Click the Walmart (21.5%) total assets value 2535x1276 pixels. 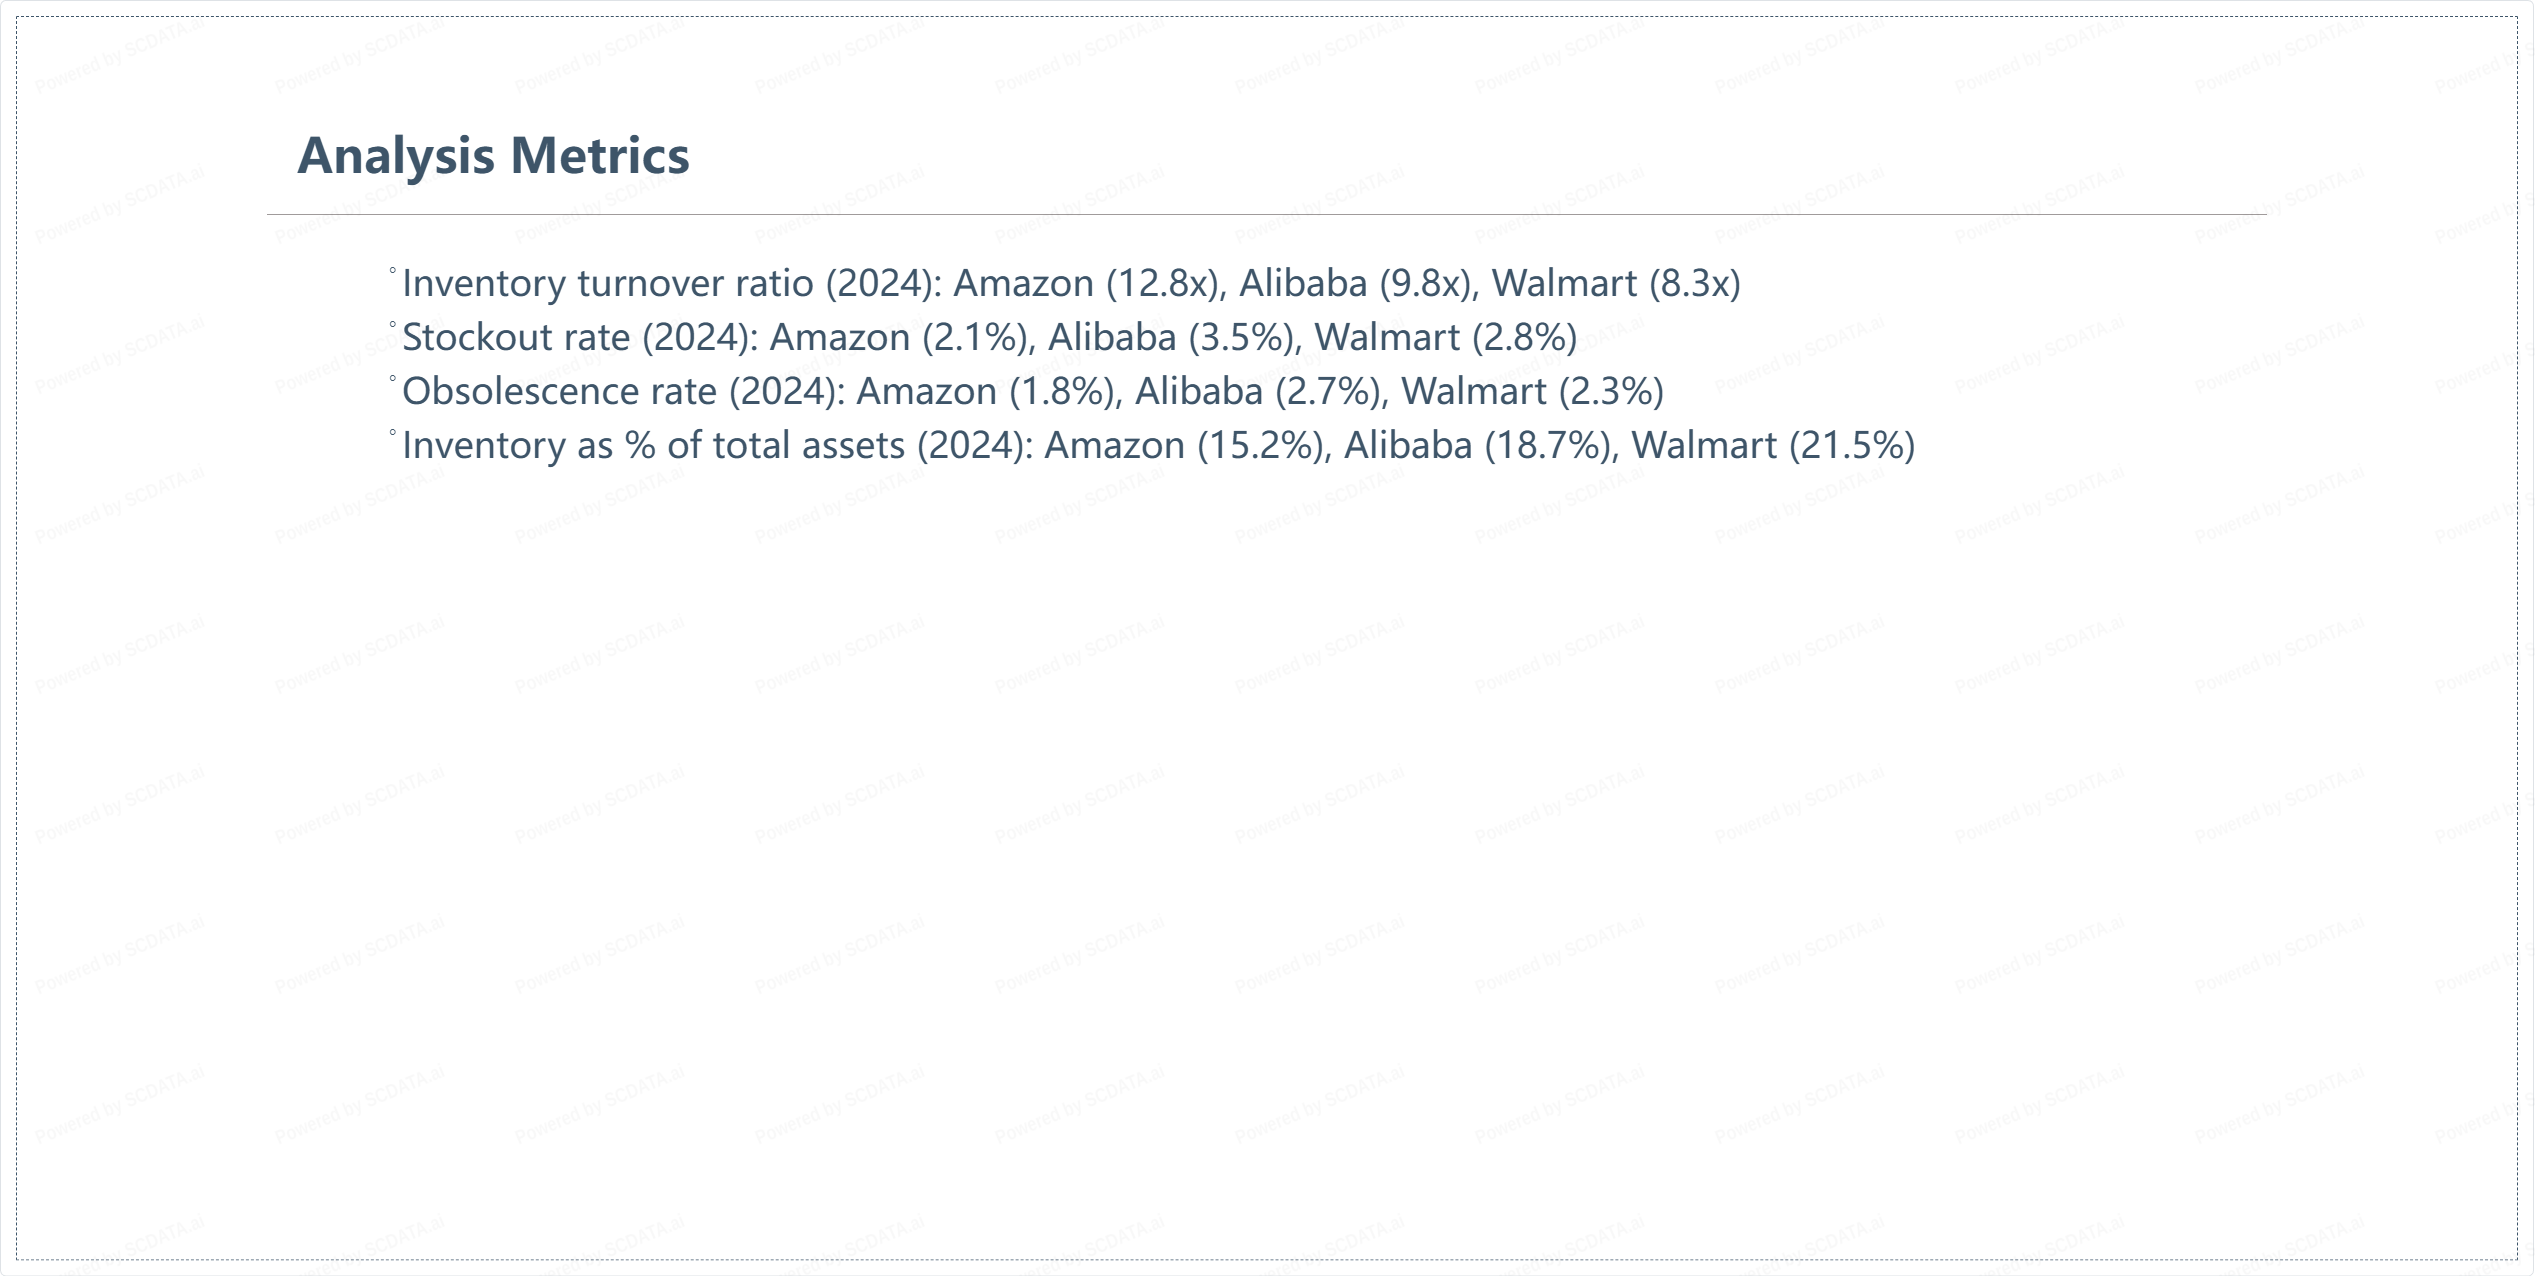pos(1773,446)
